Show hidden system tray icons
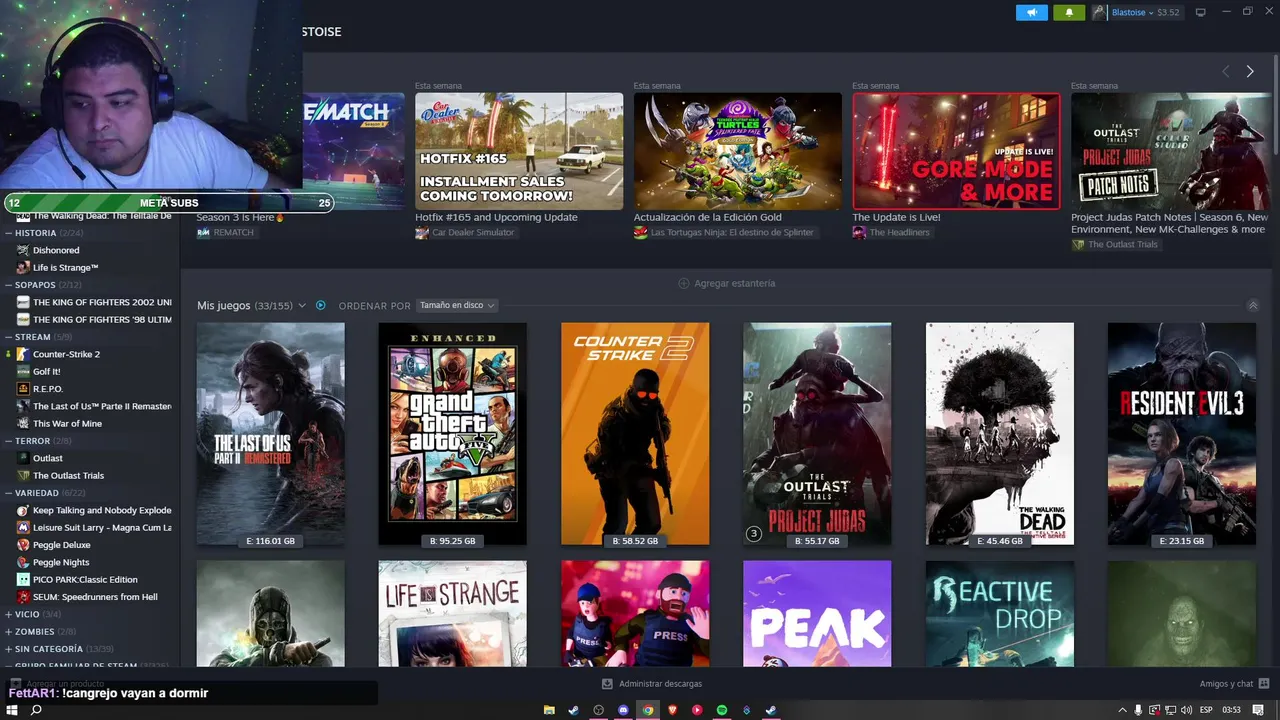This screenshot has height=720, width=1280. coord(1122,710)
